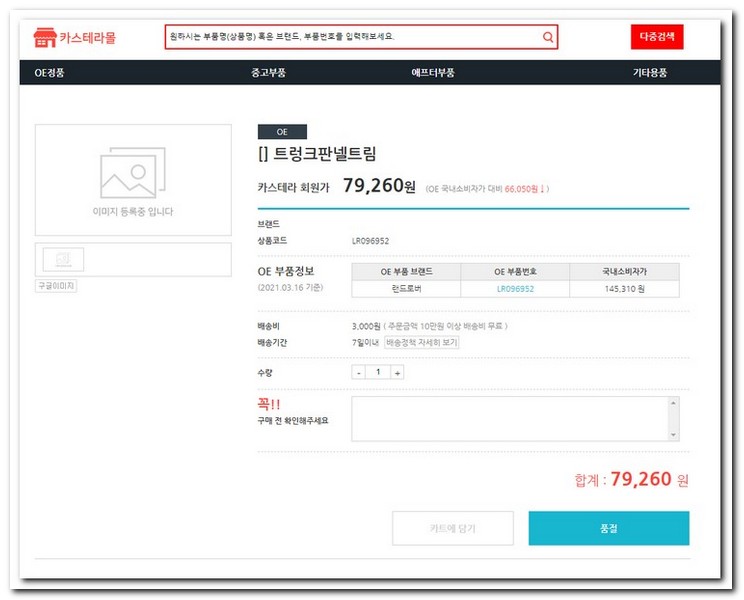
Task: Increase quantity with the plus button
Action: click(x=397, y=372)
